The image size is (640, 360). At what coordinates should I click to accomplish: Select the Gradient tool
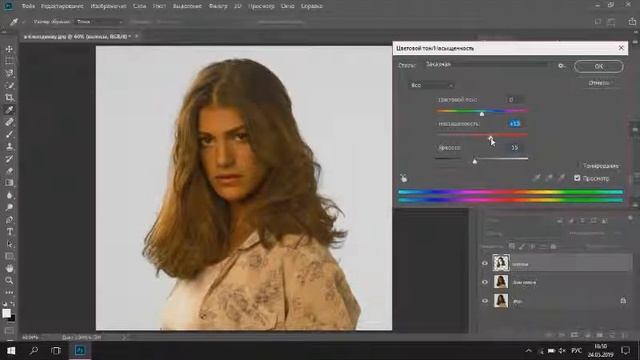(9, 183)
